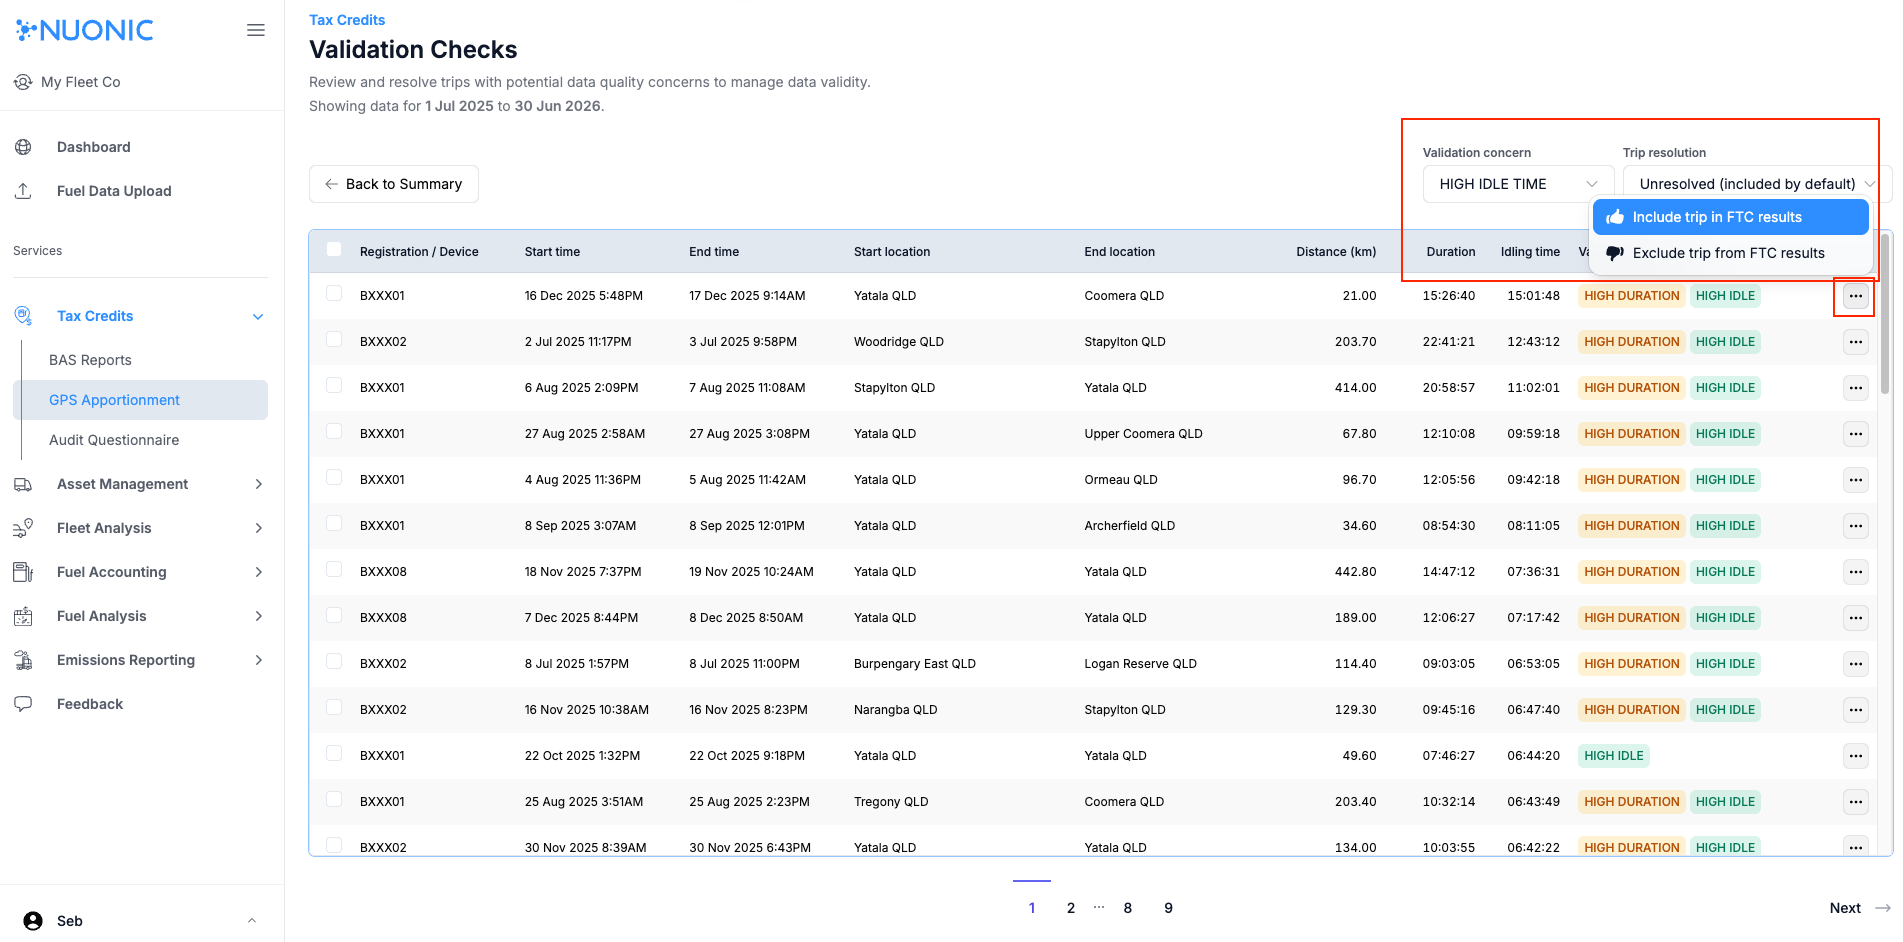Check the row starting 7 Dec 2025 8:44PM
The height and width of the screenshot is (942, 1903).
coord(334,615)
